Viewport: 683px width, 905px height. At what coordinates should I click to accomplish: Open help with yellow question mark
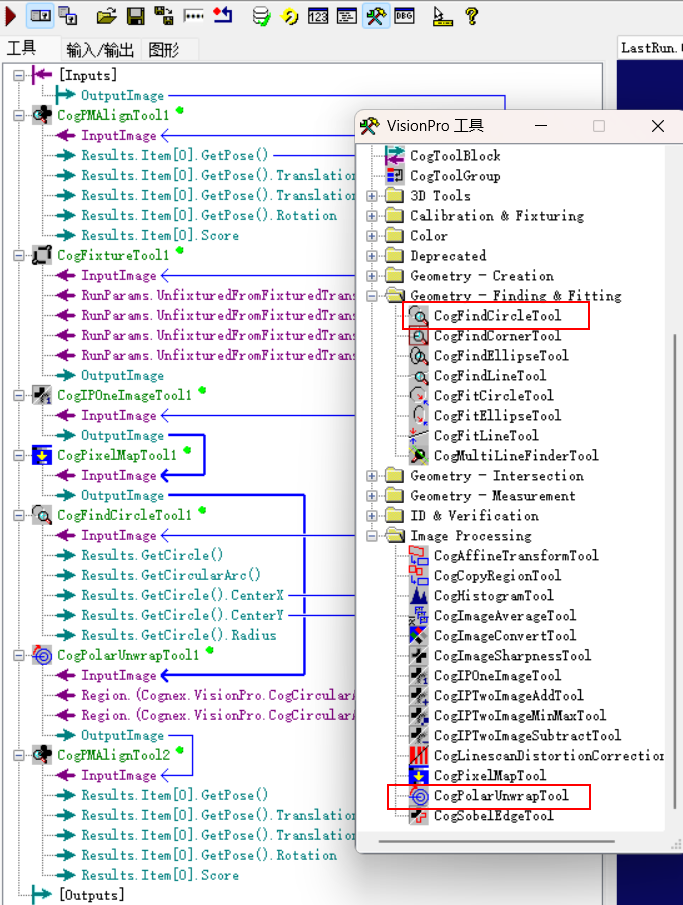point(471,16)
